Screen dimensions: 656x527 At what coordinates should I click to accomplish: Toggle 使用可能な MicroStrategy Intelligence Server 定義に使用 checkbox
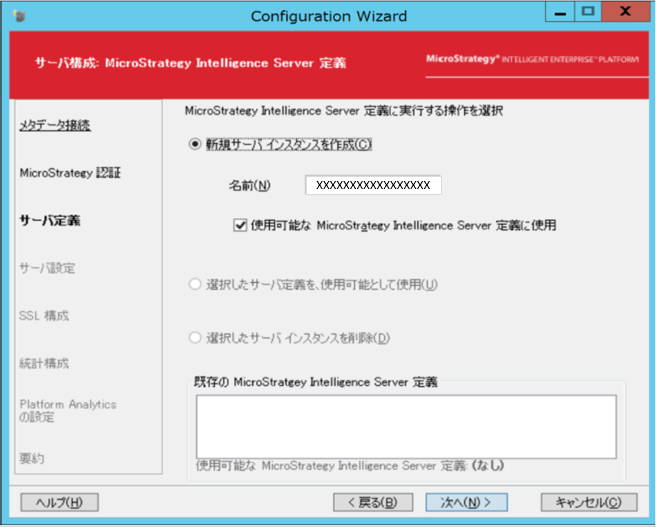240,225
